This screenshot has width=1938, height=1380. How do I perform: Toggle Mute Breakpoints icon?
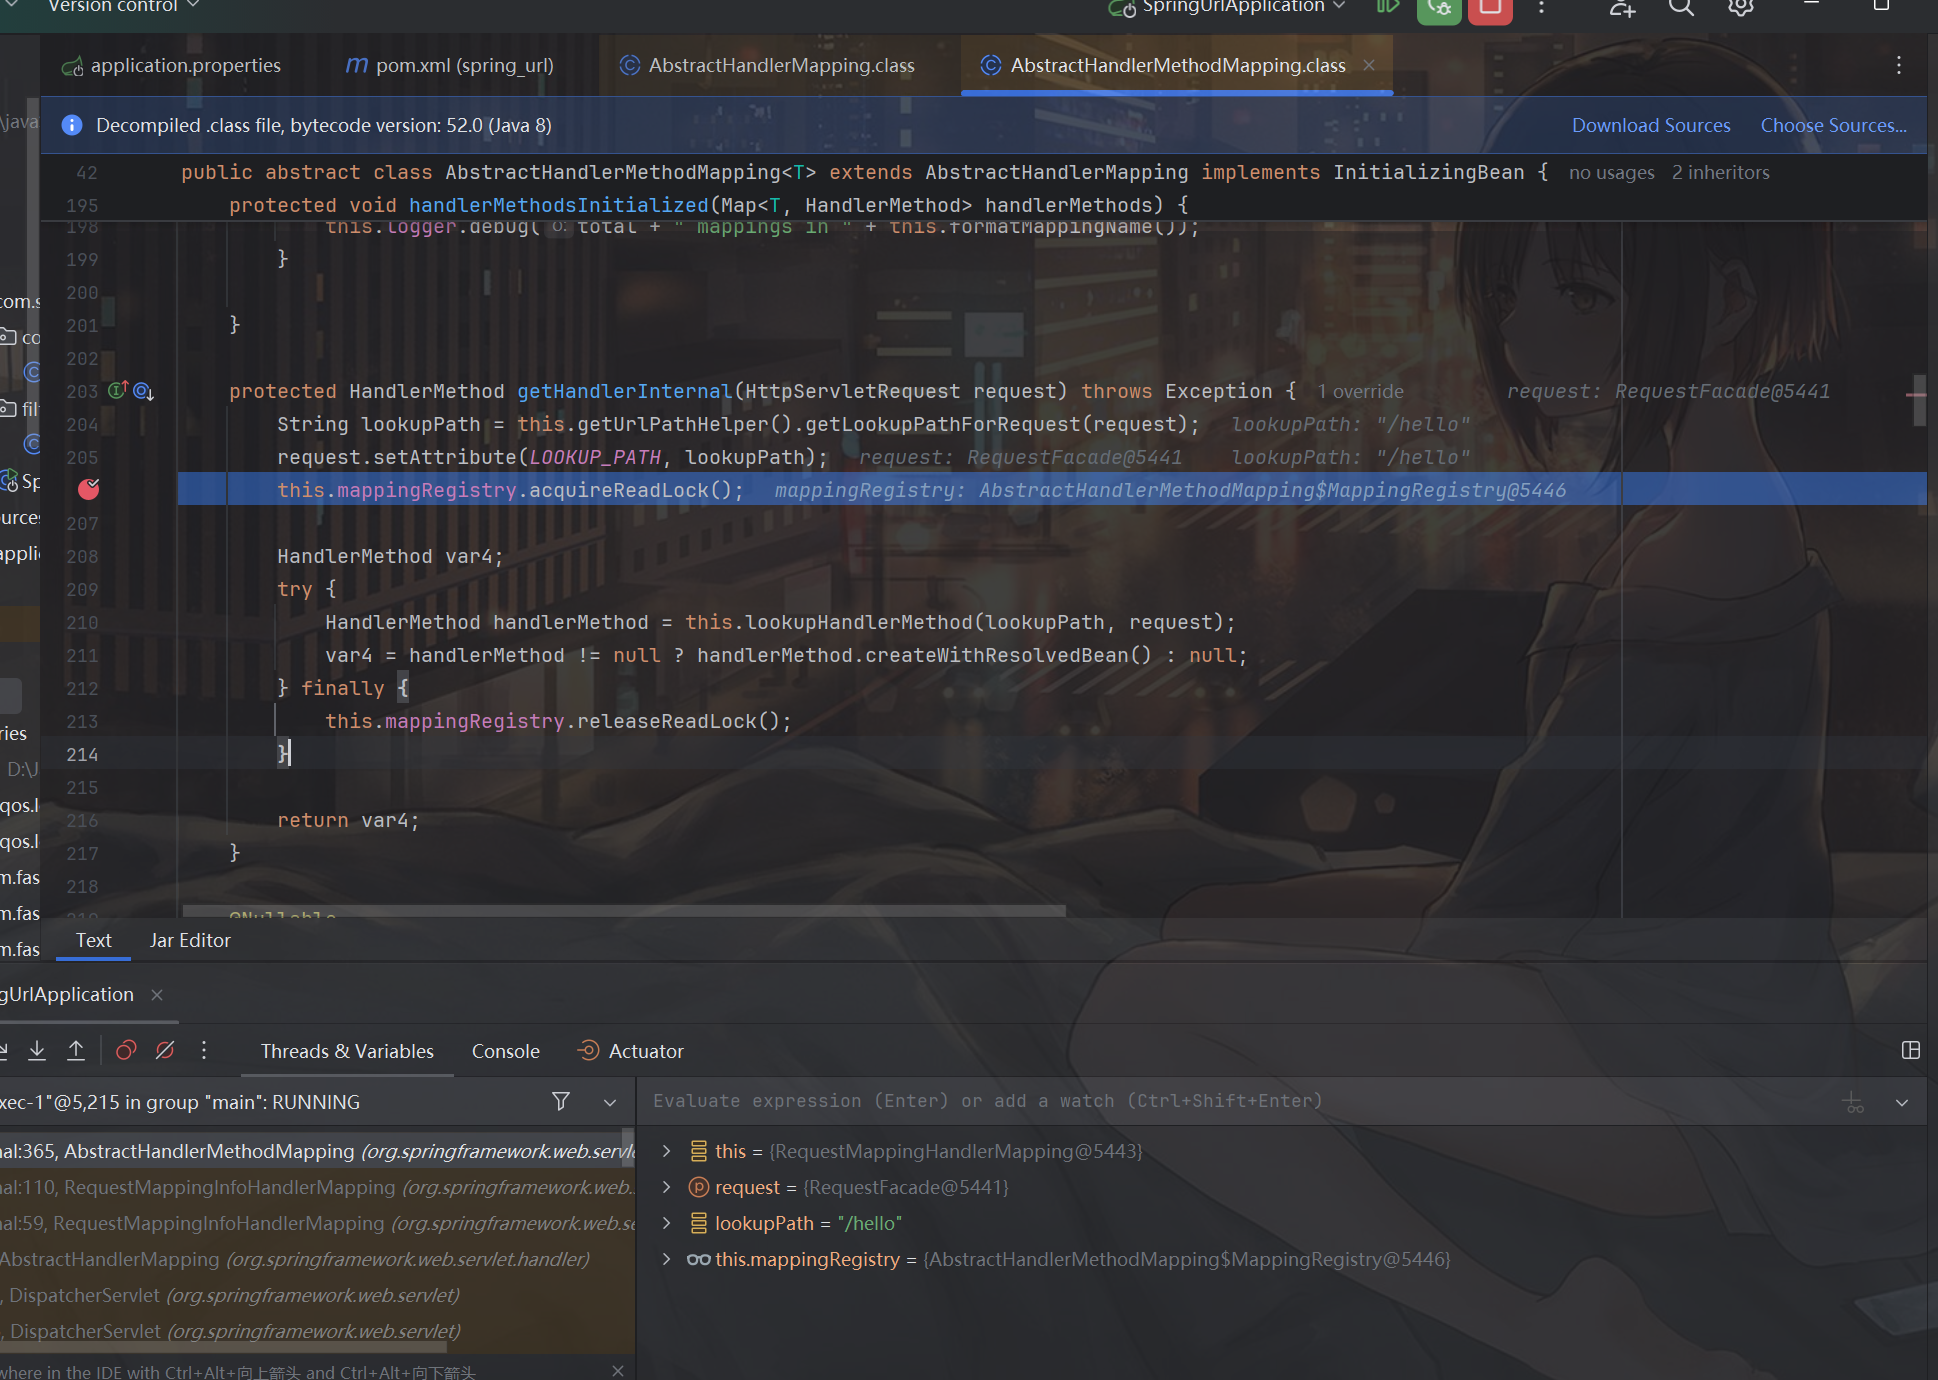165,1050
